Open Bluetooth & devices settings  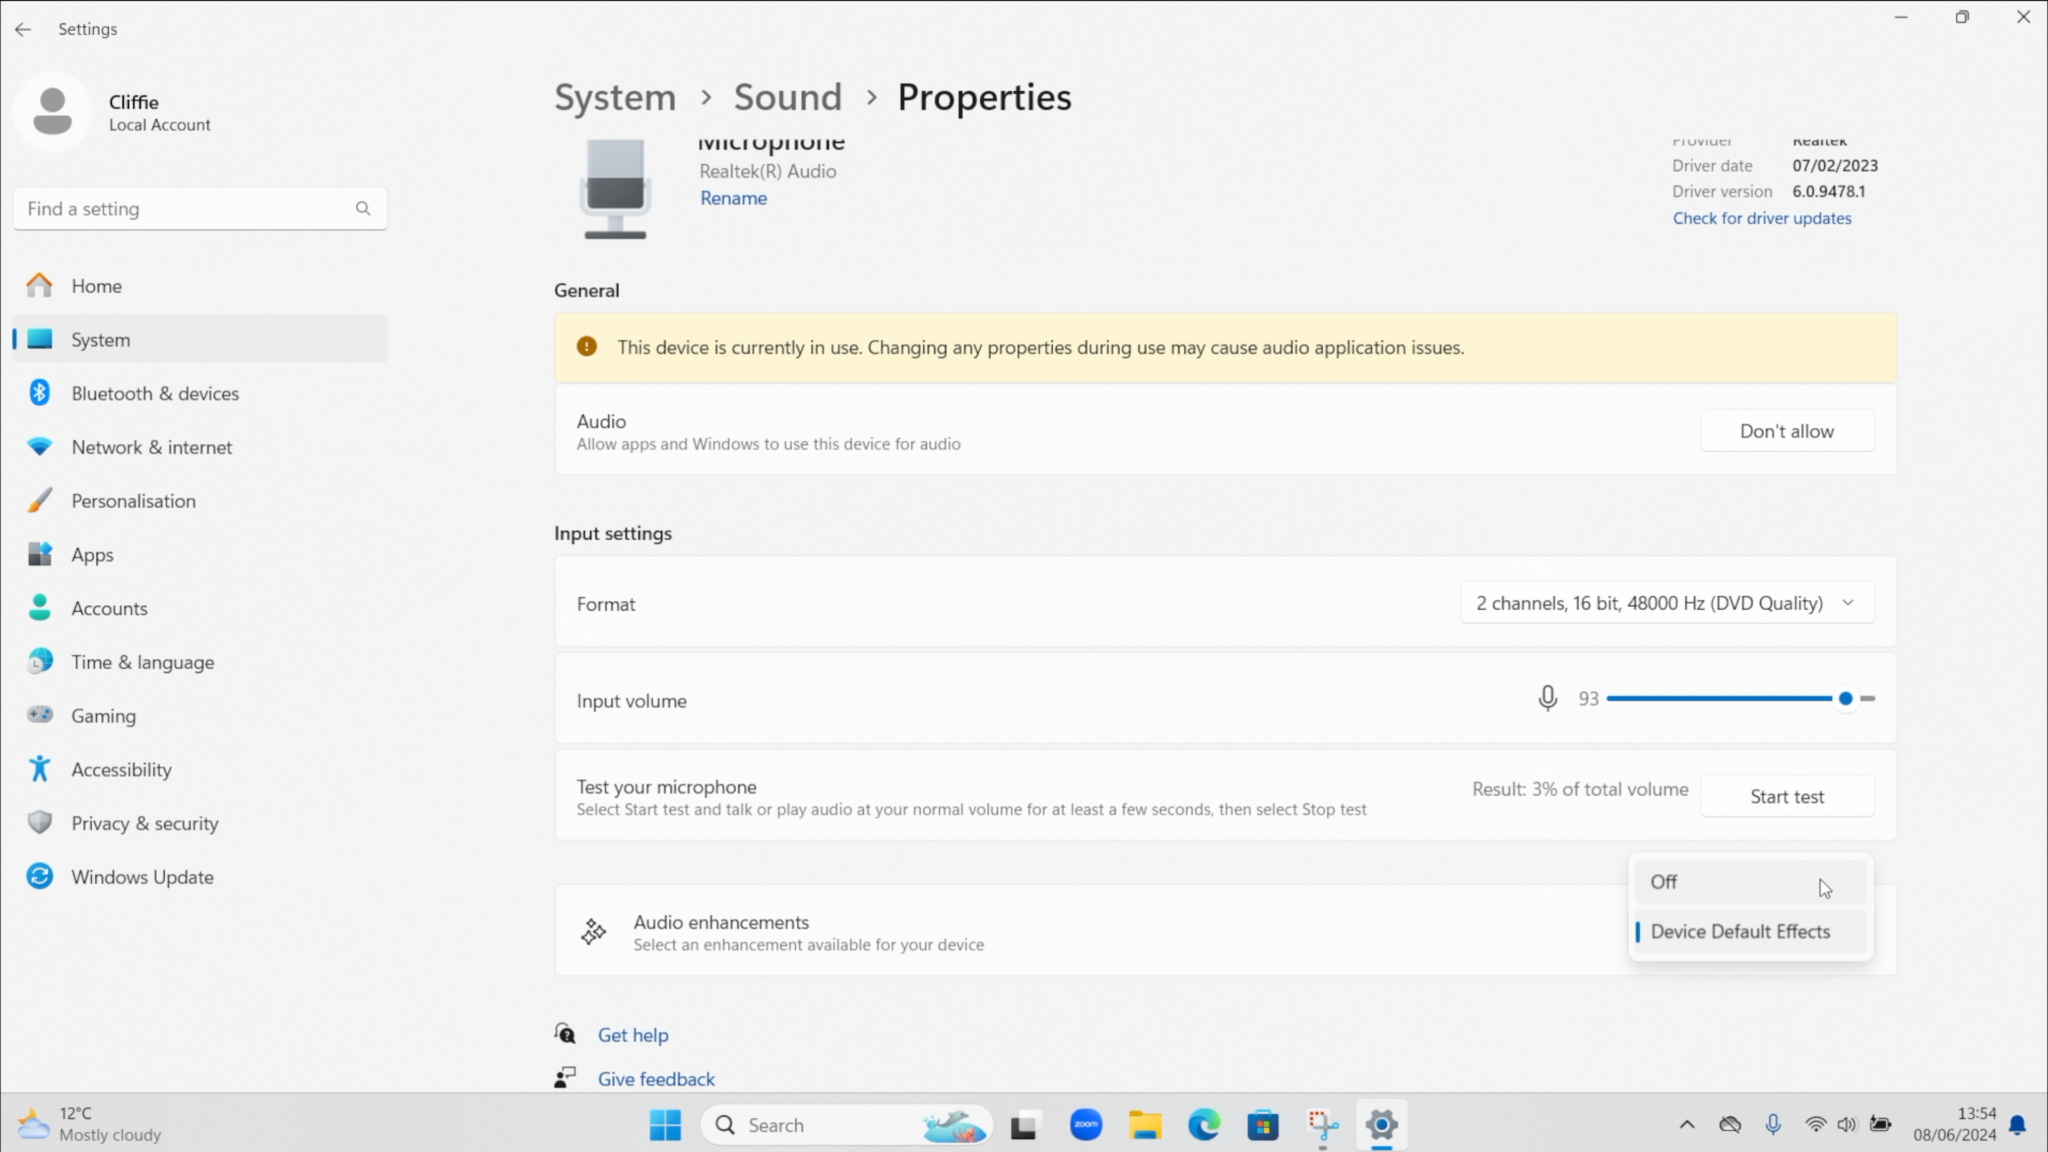(x=154, y=393)
